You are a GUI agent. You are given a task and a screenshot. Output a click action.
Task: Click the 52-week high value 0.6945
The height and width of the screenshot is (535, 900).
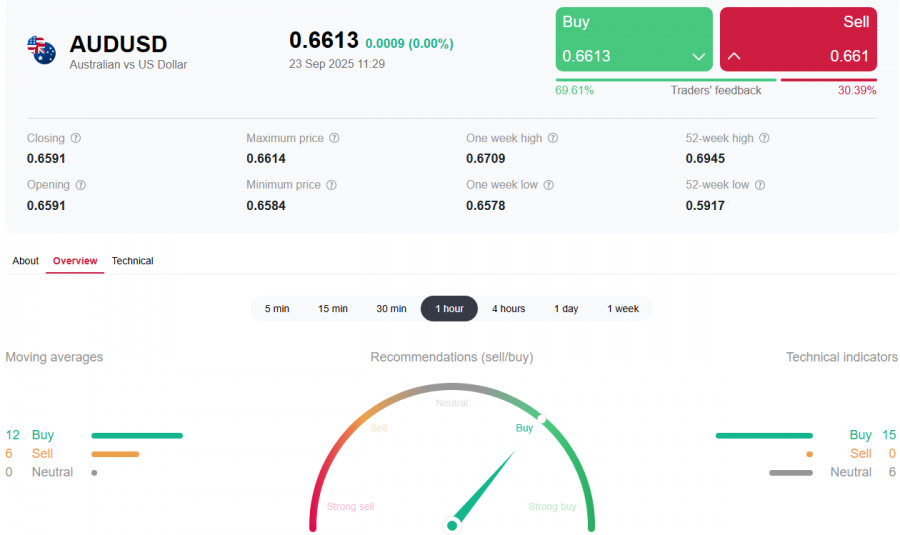coord(705,158)
